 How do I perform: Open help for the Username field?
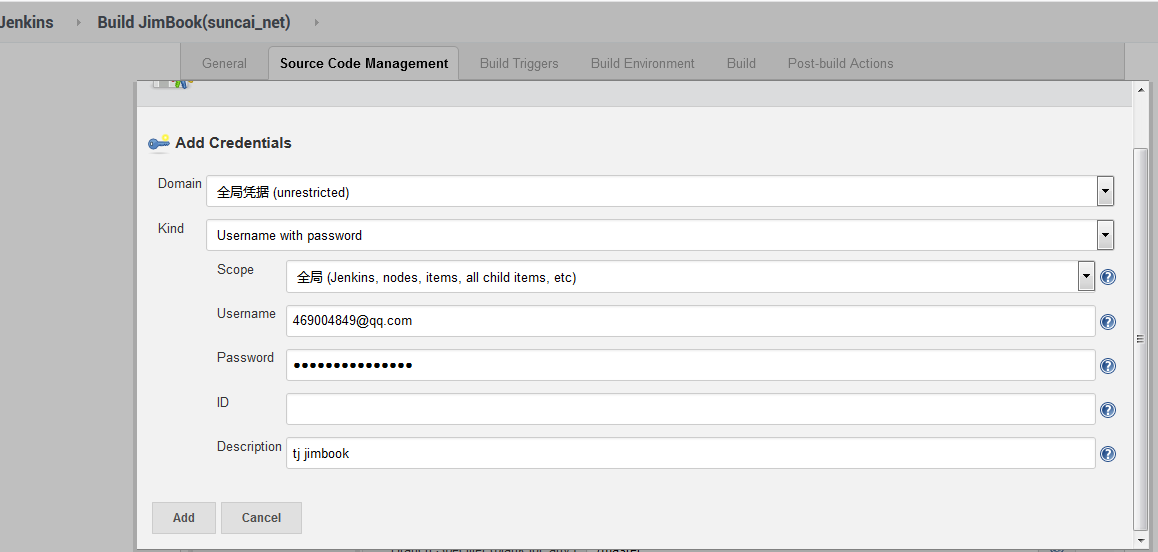[x=1107, y=321]
